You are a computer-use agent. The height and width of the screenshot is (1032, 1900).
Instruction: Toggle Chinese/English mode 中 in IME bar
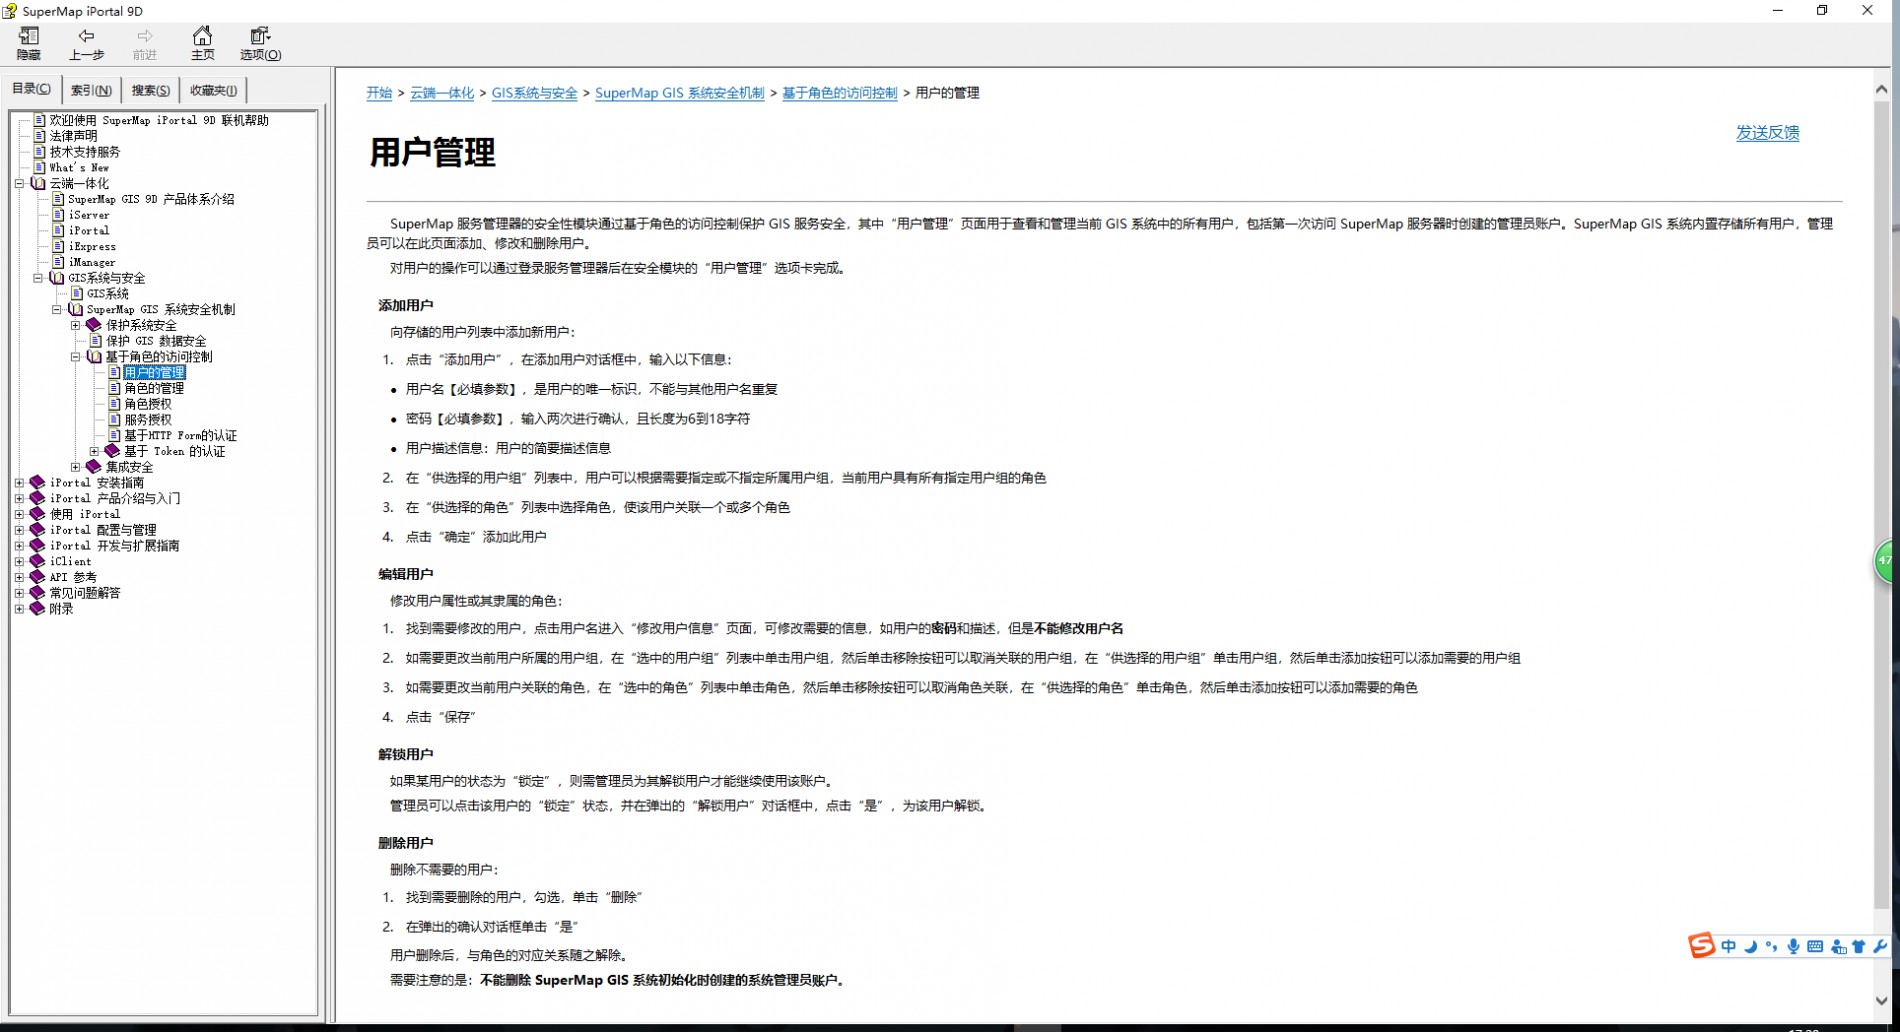coord(1728,946)
